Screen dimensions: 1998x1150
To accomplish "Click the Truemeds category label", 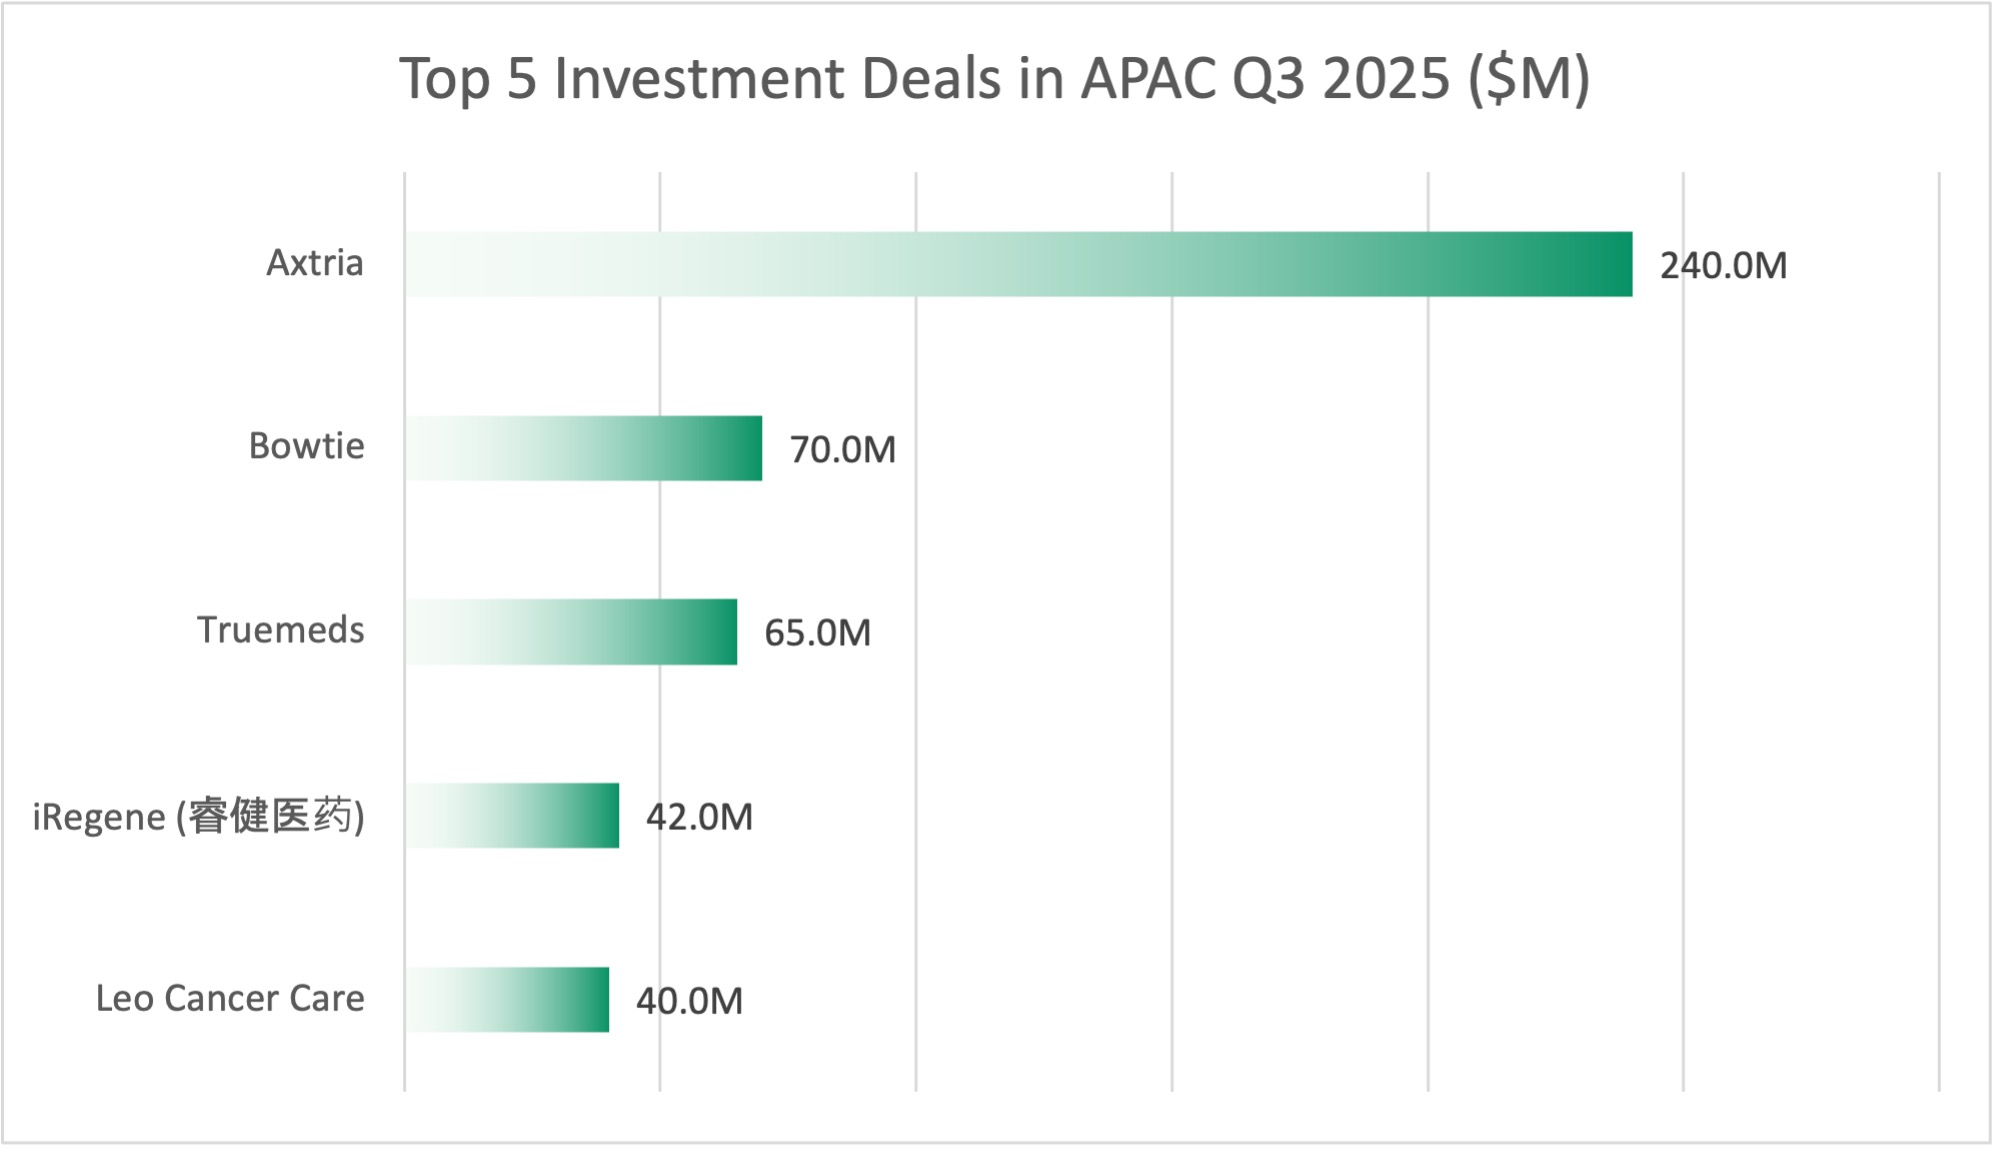I will click(x=280, y=630).
